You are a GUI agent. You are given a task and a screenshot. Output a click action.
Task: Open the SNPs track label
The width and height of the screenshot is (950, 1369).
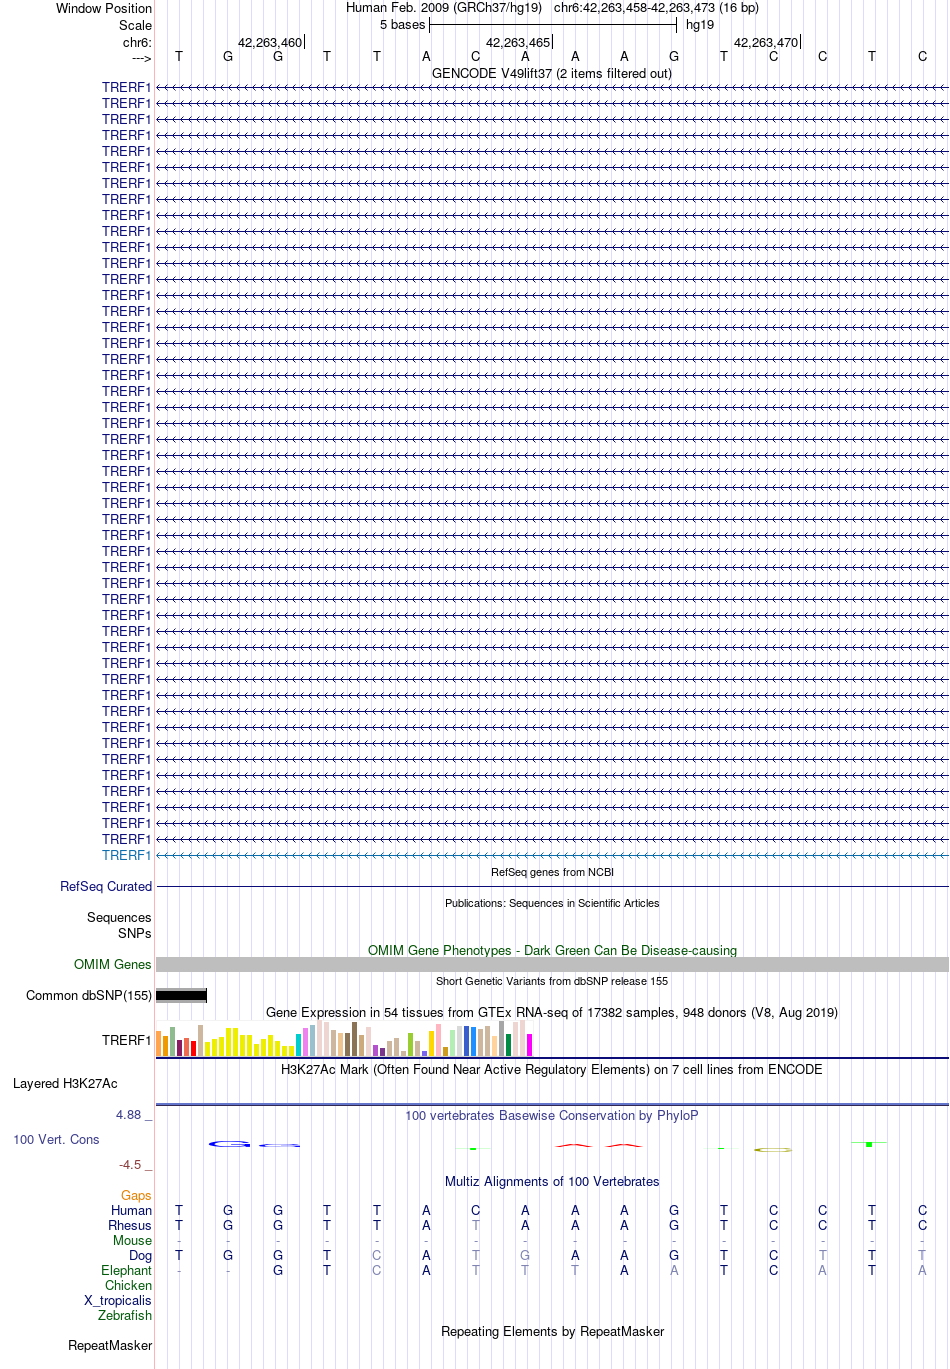134,933
